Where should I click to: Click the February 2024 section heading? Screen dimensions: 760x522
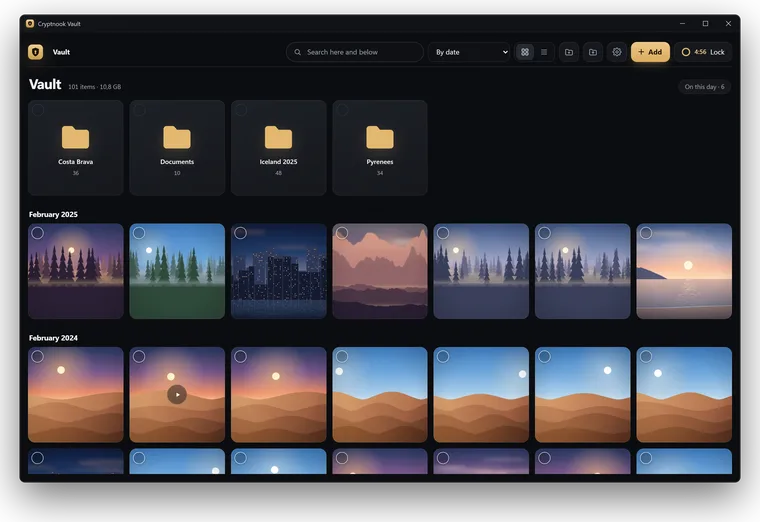[53, 338]
